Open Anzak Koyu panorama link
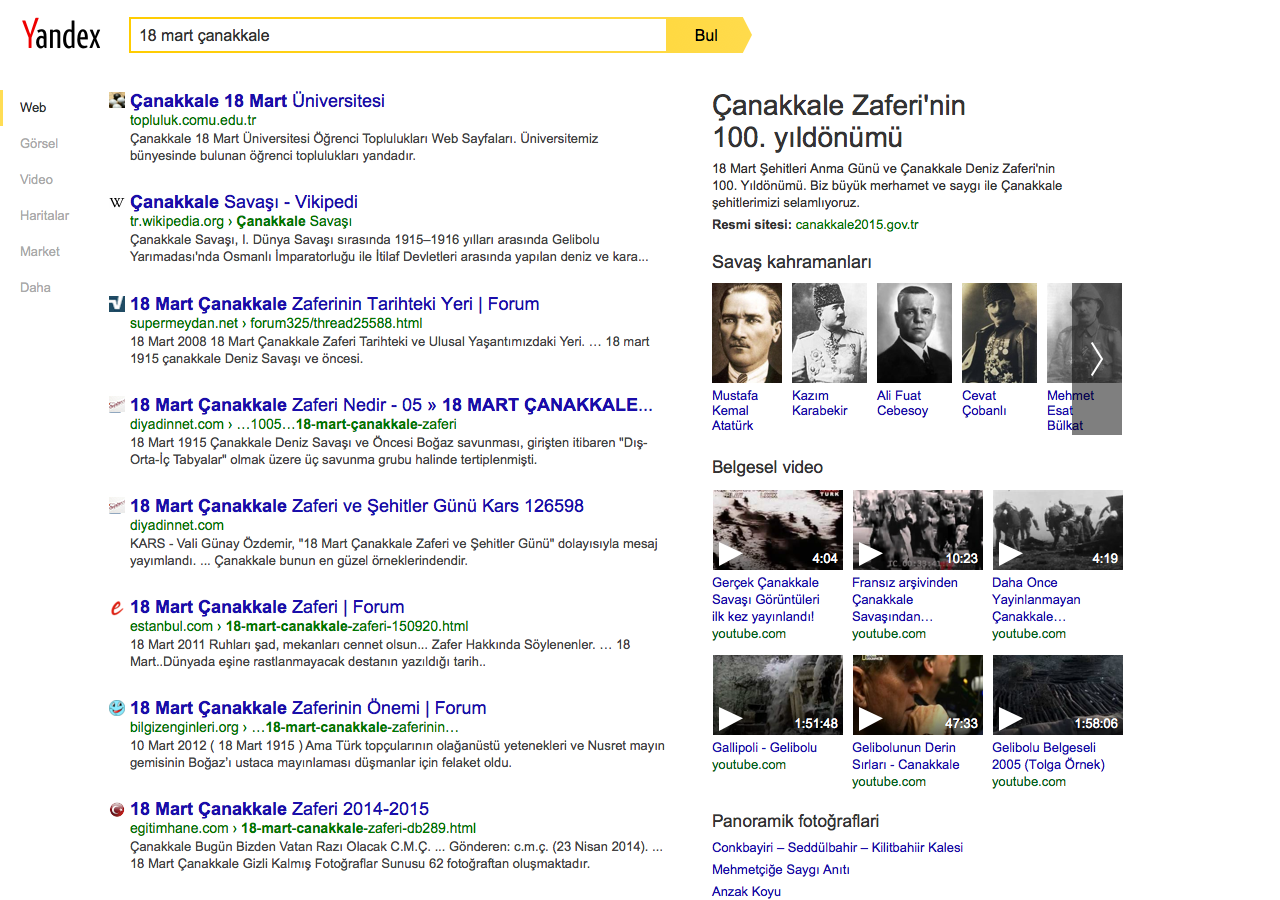1280x900 pixels. click(746, 891)
